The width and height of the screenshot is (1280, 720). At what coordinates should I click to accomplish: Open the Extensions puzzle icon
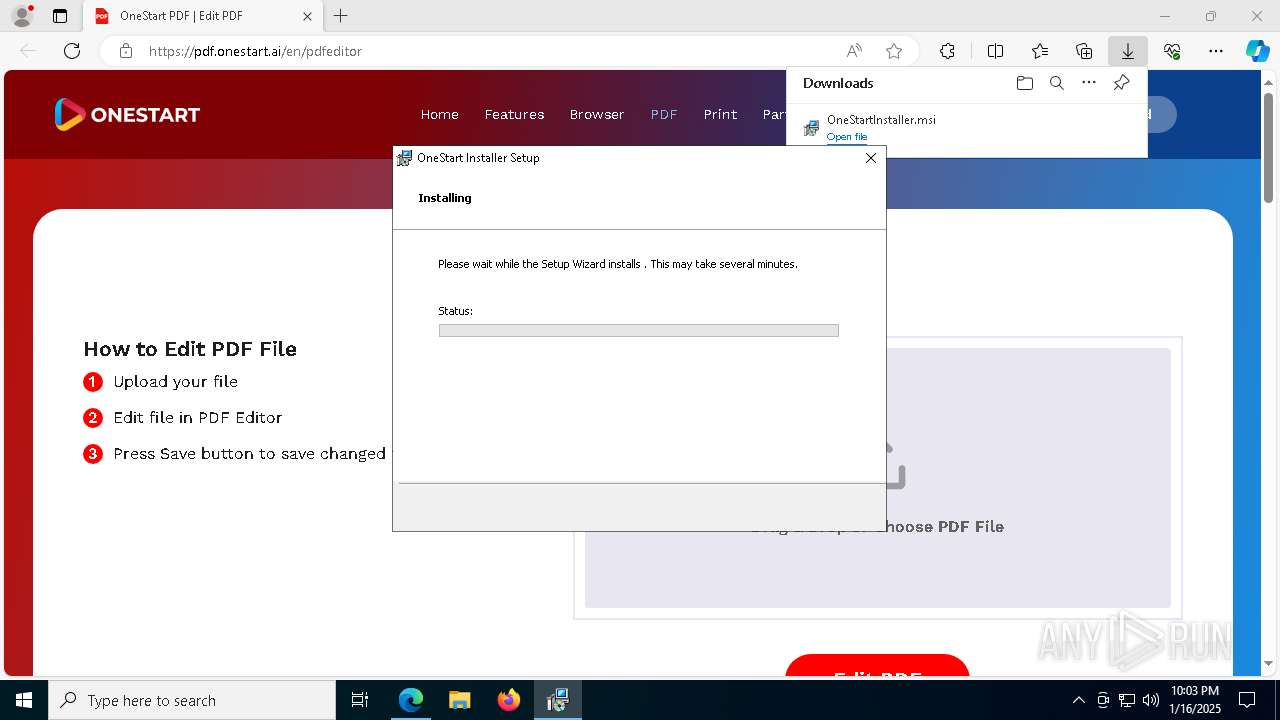click(947, 51)
